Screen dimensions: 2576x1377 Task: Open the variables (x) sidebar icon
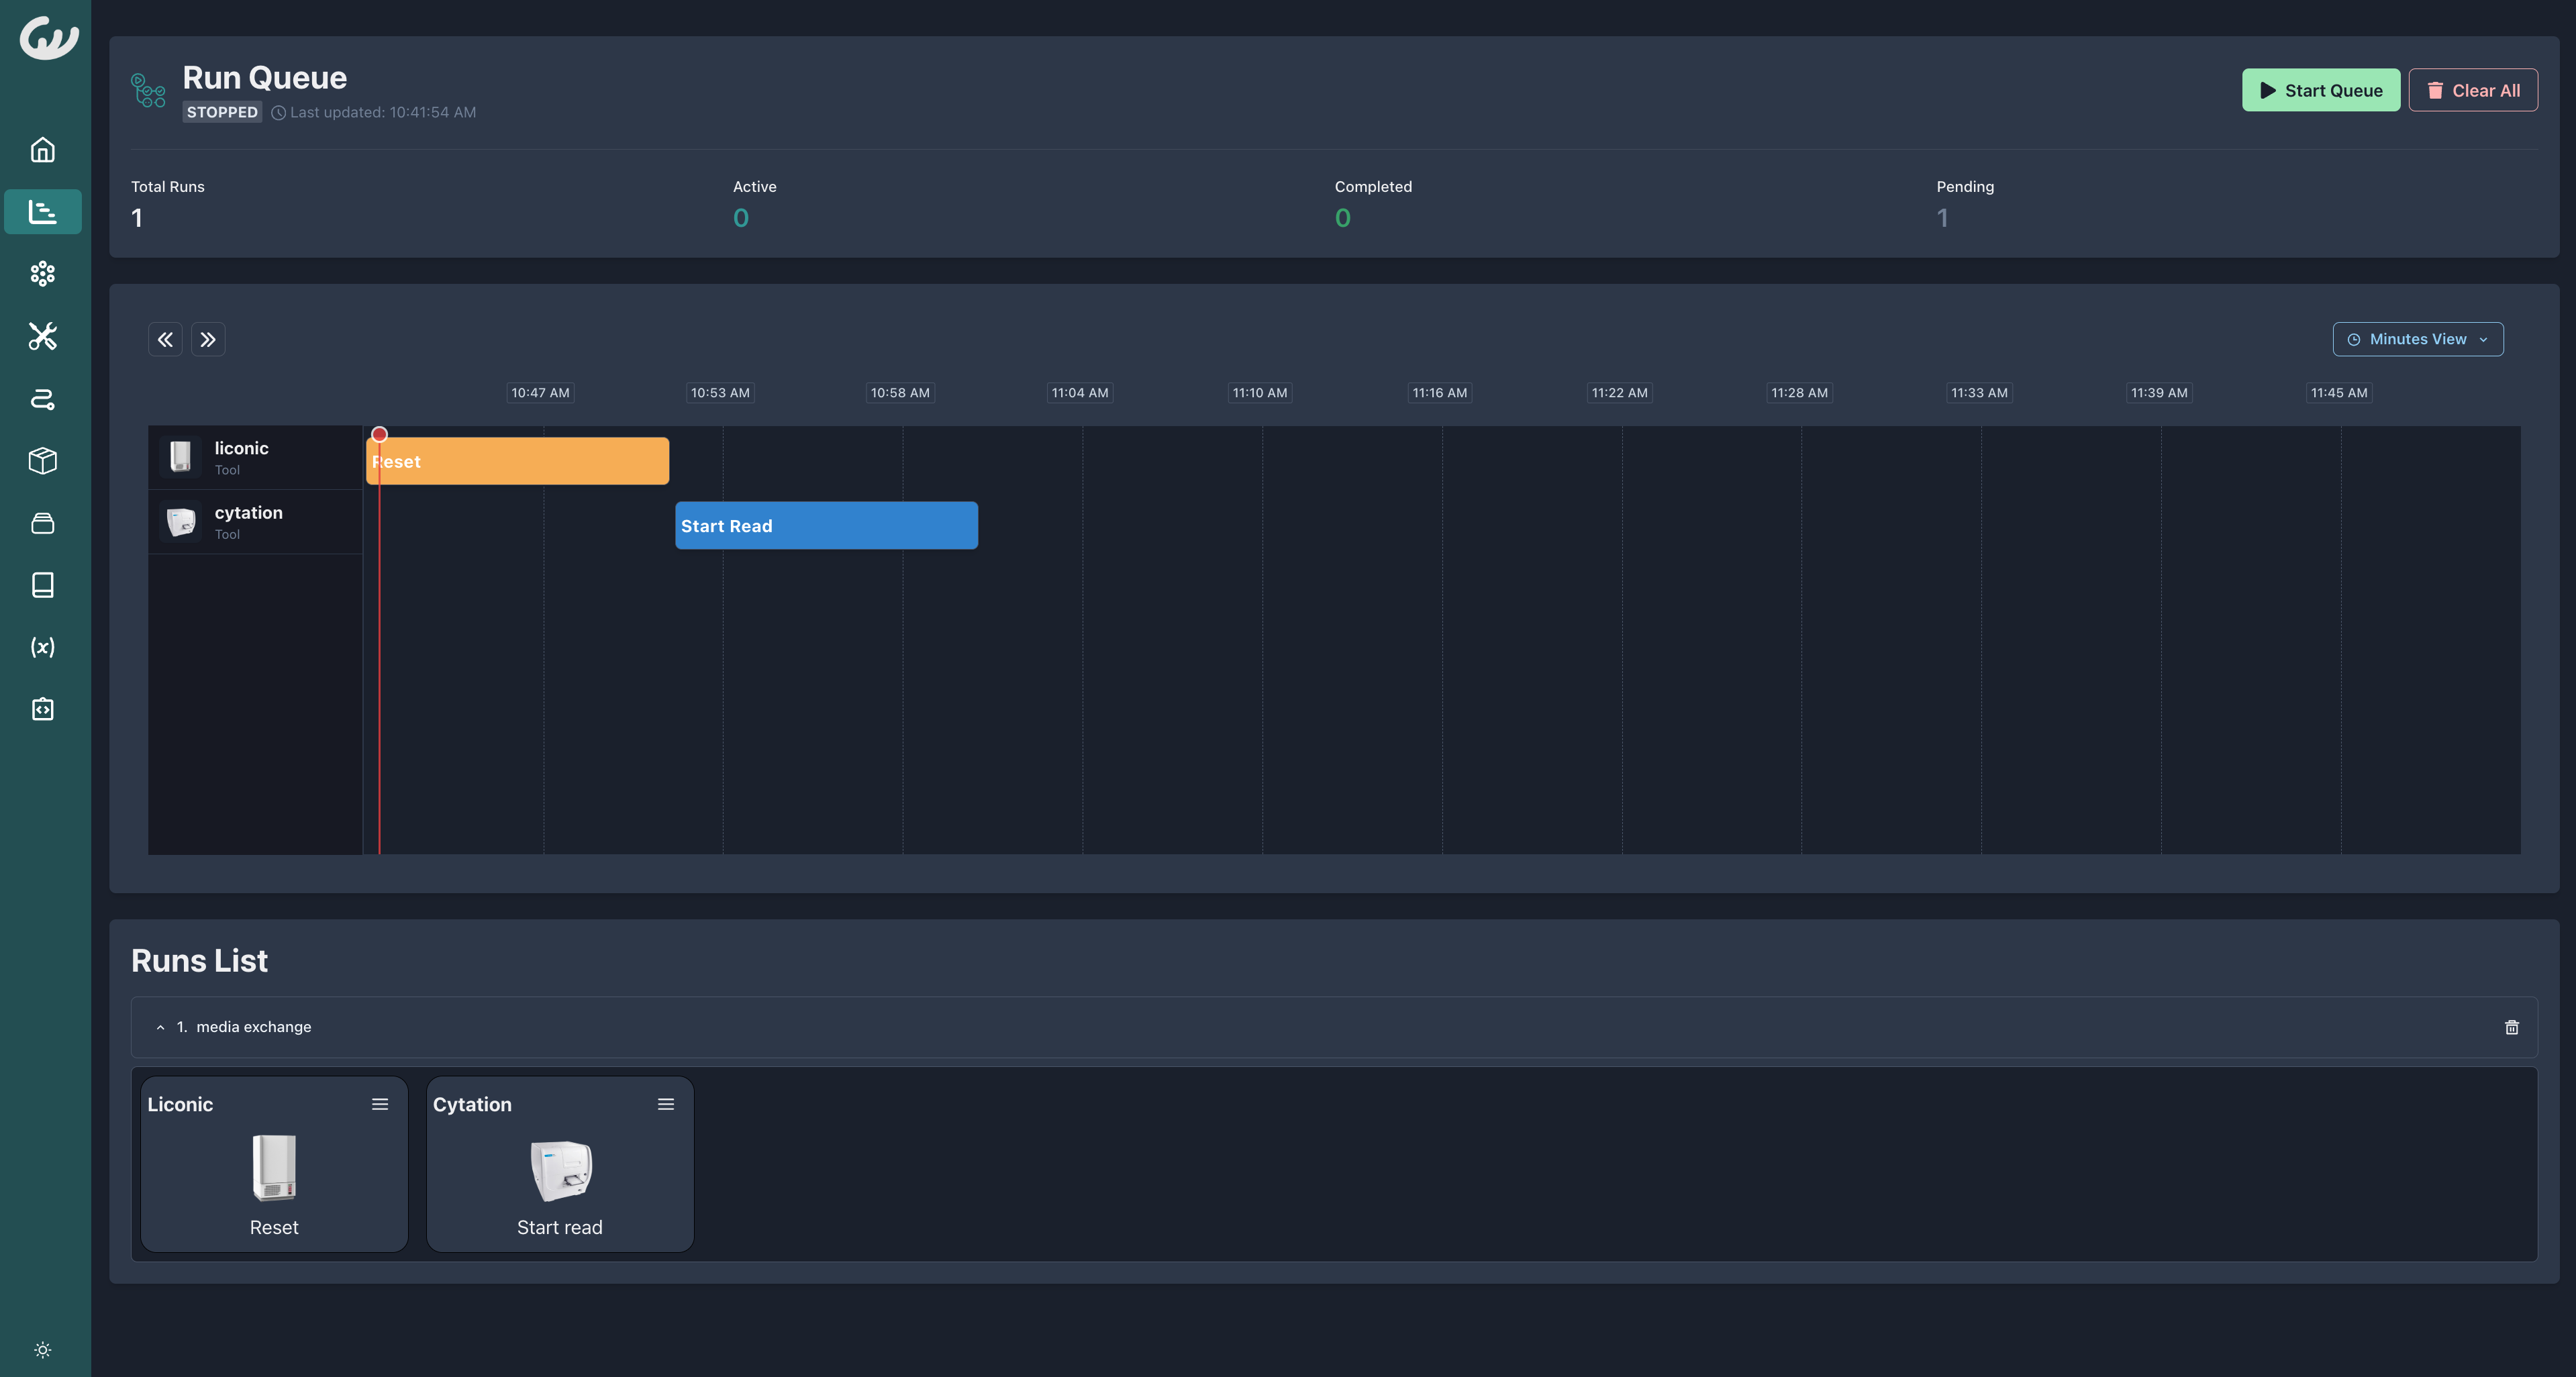(x=42, y=647)
